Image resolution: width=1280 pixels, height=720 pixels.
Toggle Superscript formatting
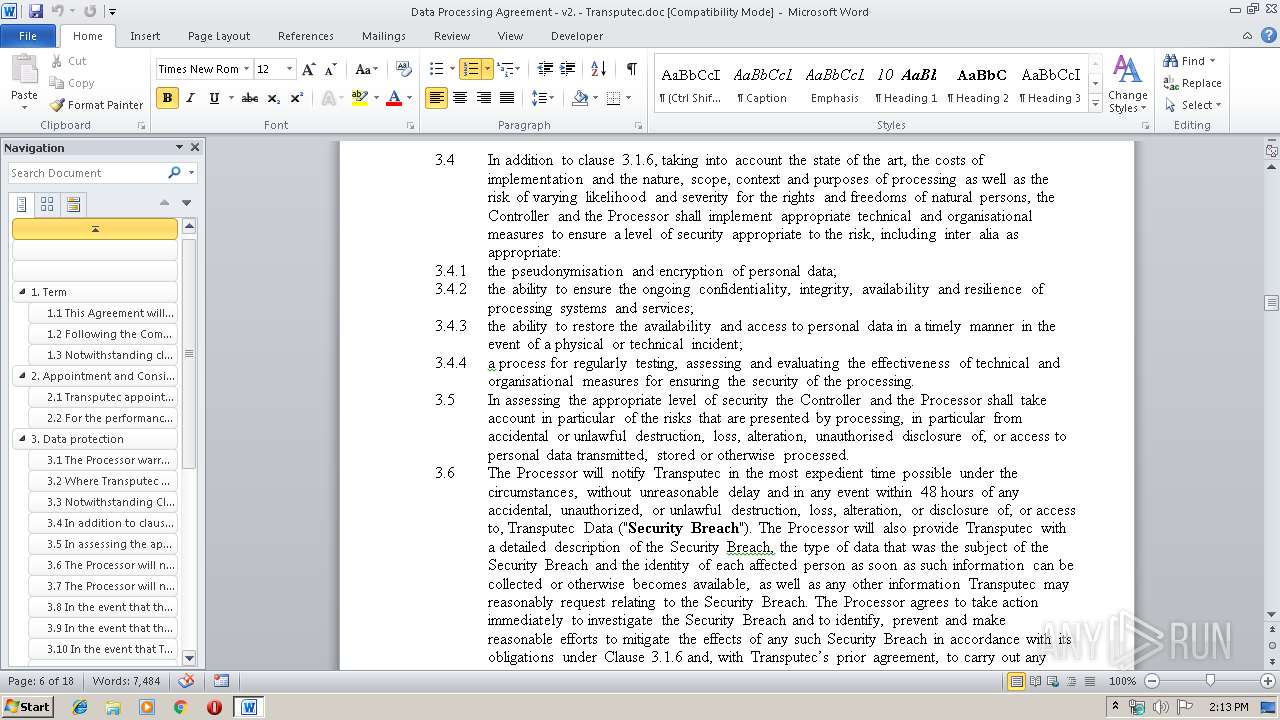[297, 98]
